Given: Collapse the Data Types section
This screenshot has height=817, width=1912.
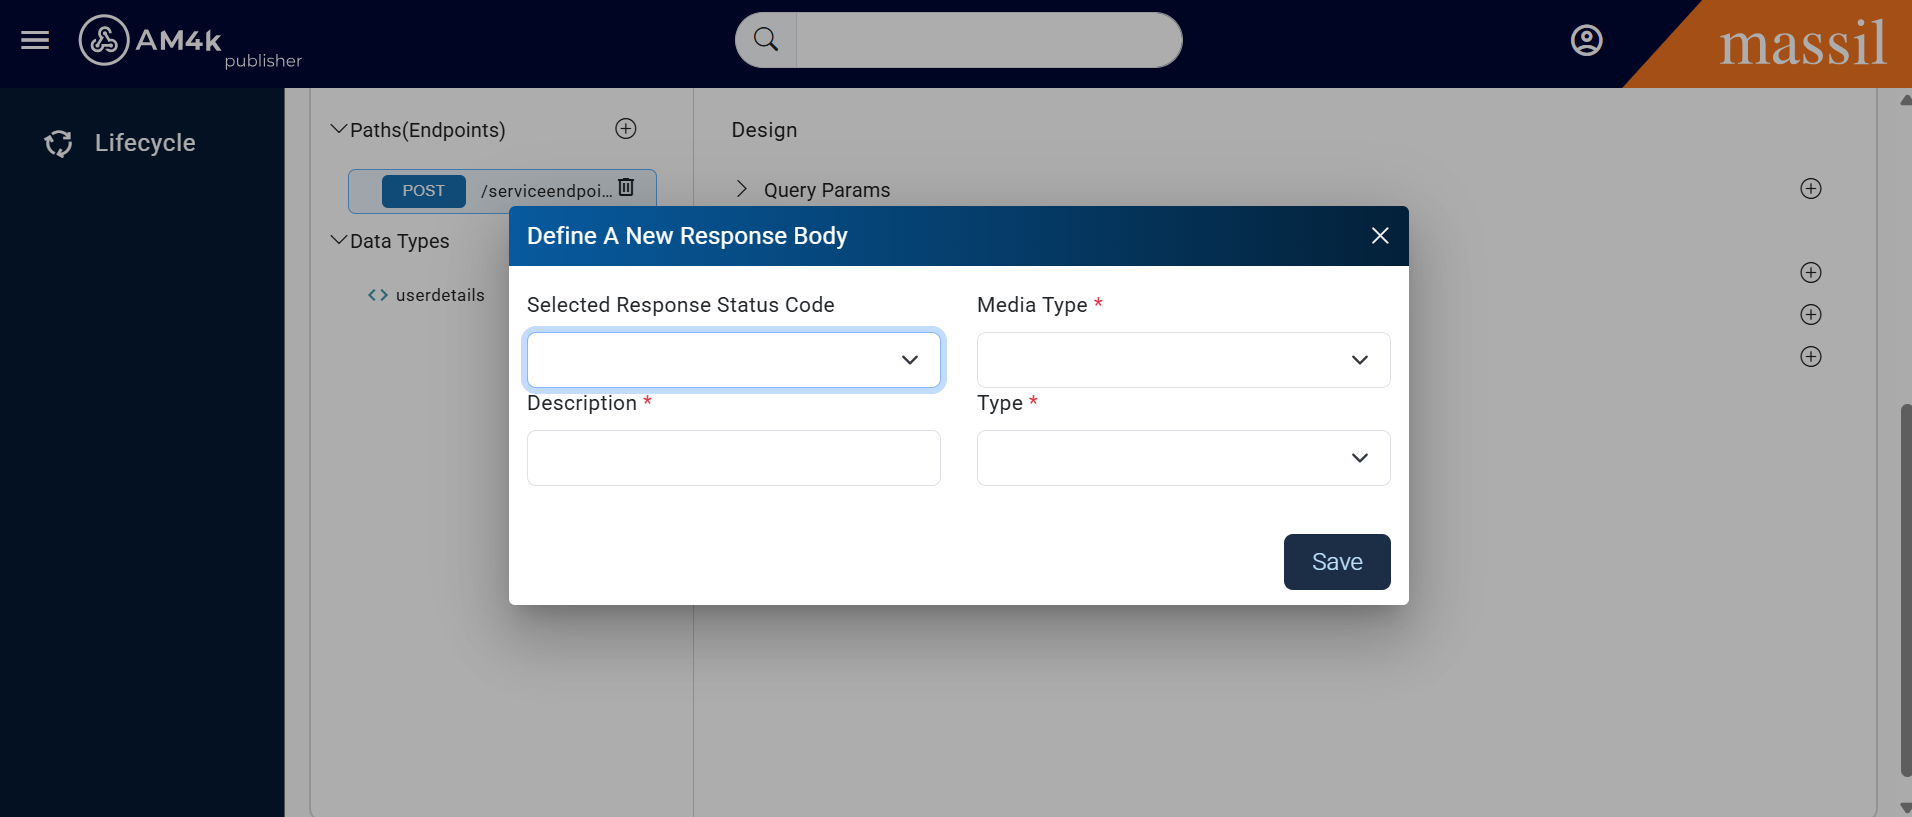Looking at the screenshot, I should coord(339,241).
